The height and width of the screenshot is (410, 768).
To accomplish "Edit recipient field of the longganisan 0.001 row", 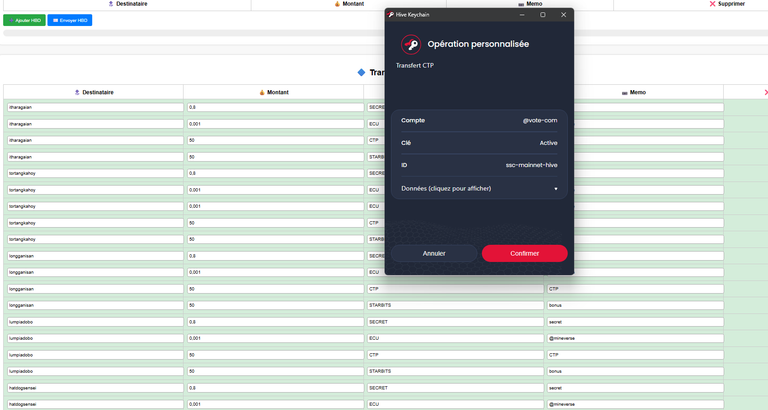I will [x=95, y=272].
